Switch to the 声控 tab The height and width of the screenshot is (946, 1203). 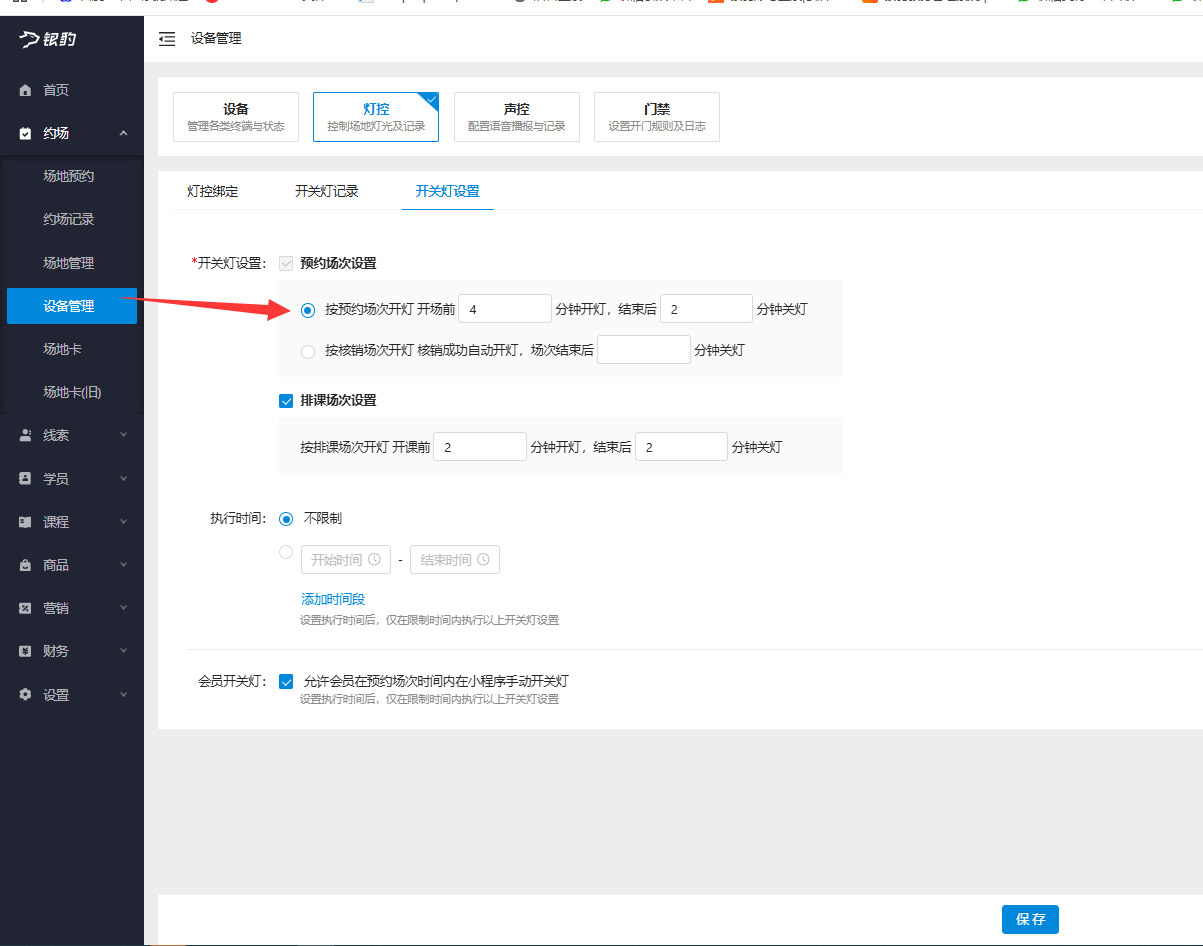pyautogui.click(x=517, y=116)
